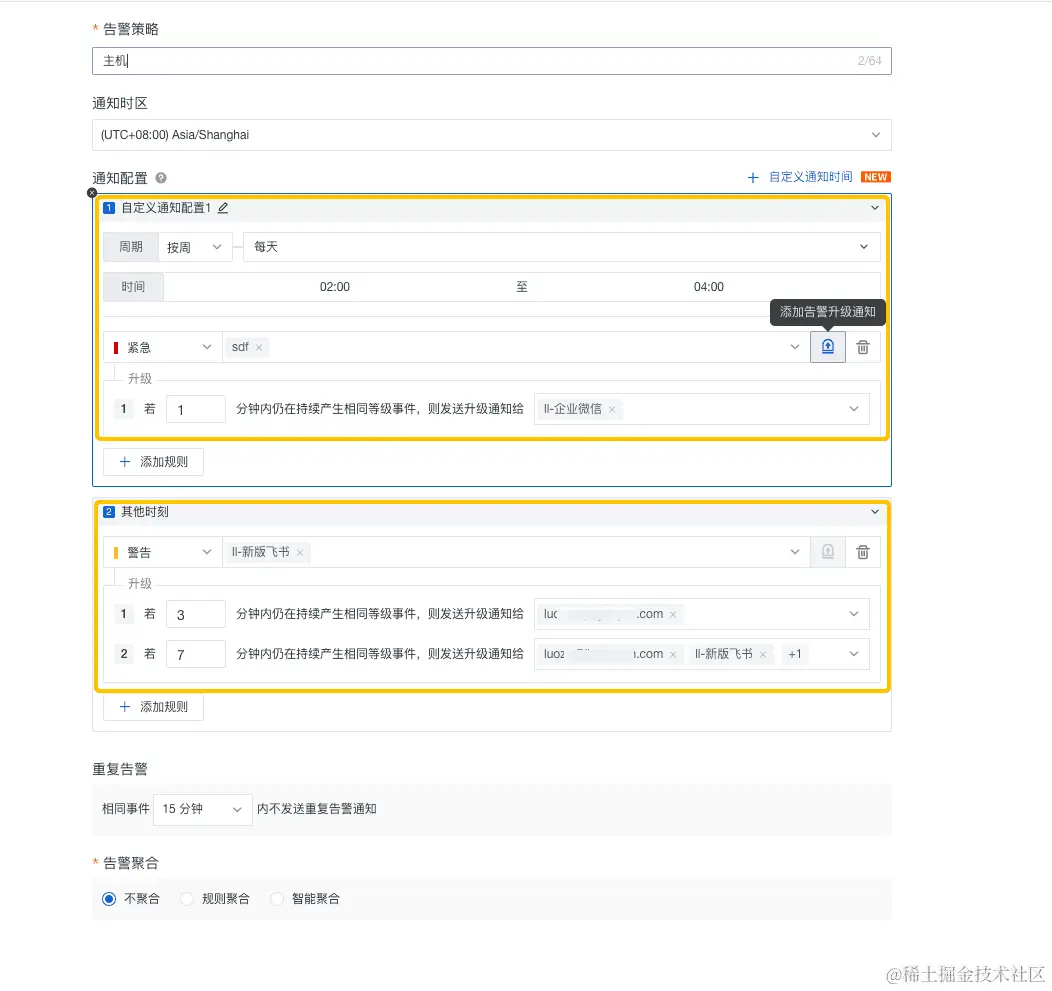Click the 04:00 end time field
Screen dimensions: 1052x991
pos(708,287)
